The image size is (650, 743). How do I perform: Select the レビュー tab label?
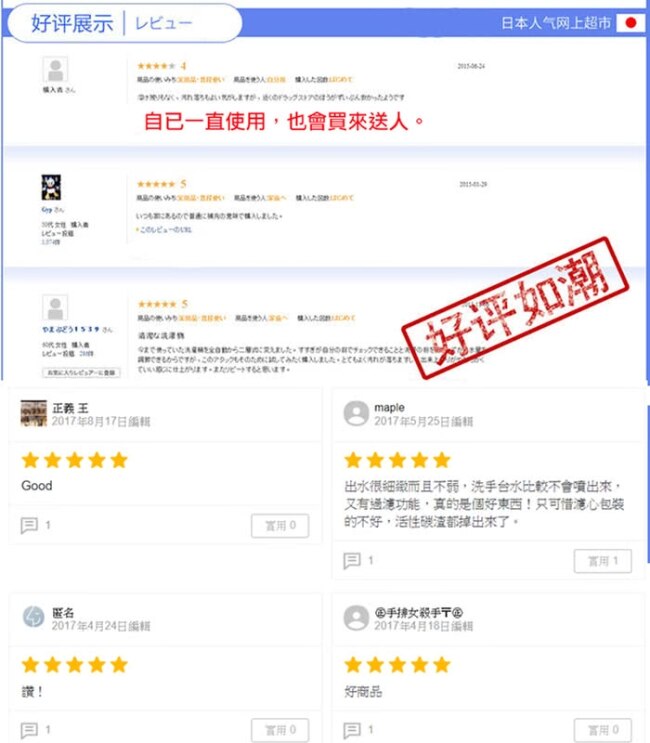(163, 23)
